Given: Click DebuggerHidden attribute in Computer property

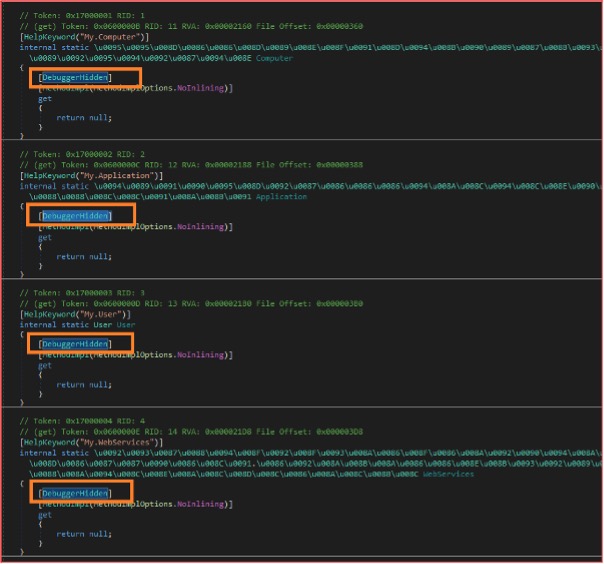Looking at the screenshot, I should 75,77.
